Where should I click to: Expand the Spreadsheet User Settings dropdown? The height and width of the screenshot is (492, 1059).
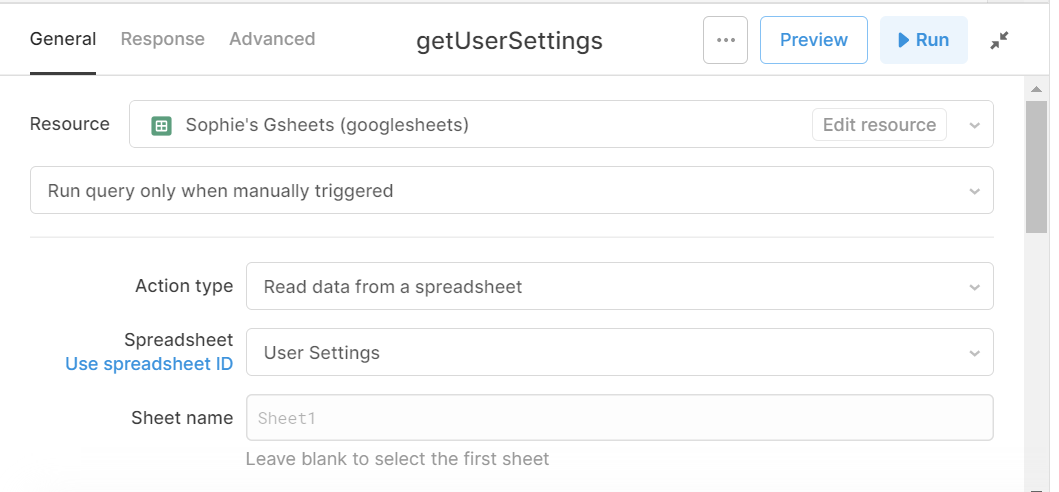[x=619, y=352]
